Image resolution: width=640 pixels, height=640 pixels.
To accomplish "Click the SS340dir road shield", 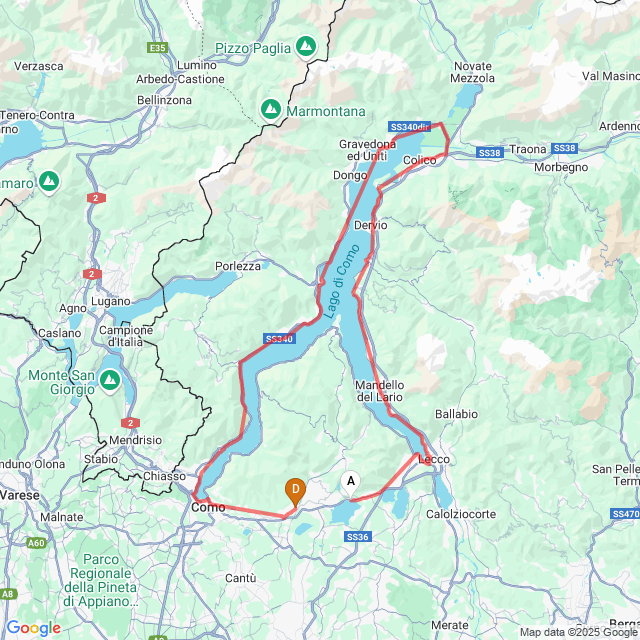I will (409, 127).
